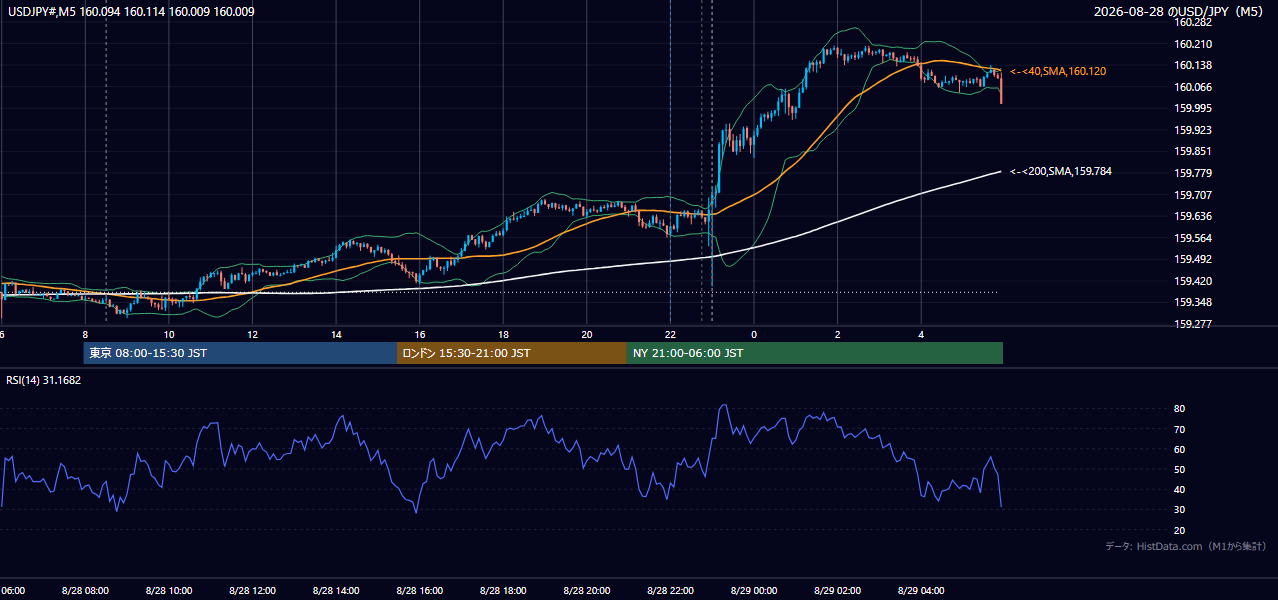The image size is (1278, 600).
Task: Click price axis value 160.282
Action: tap(1192, 22)
